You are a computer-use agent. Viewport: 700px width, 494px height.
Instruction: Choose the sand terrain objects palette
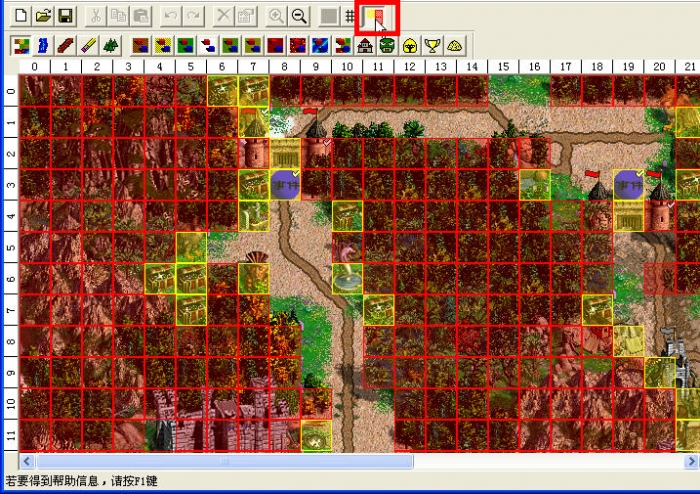(x=163, y=45)
